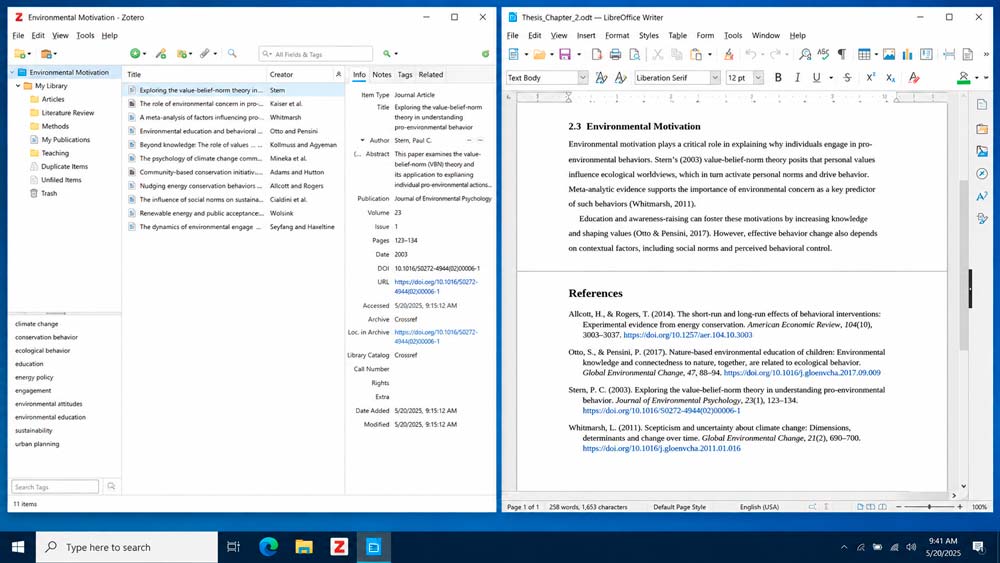Switch to book view in status bar

(883, 507)
